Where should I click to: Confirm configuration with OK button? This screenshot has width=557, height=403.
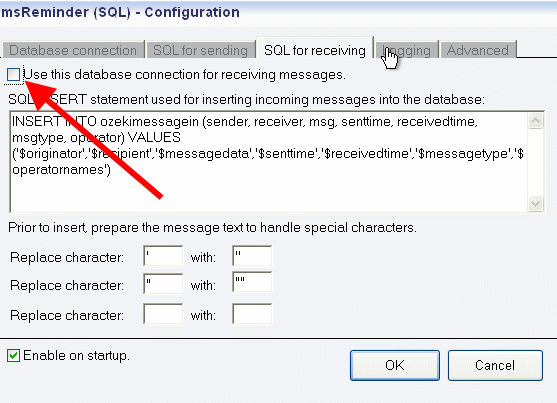(x=395, y=365)
